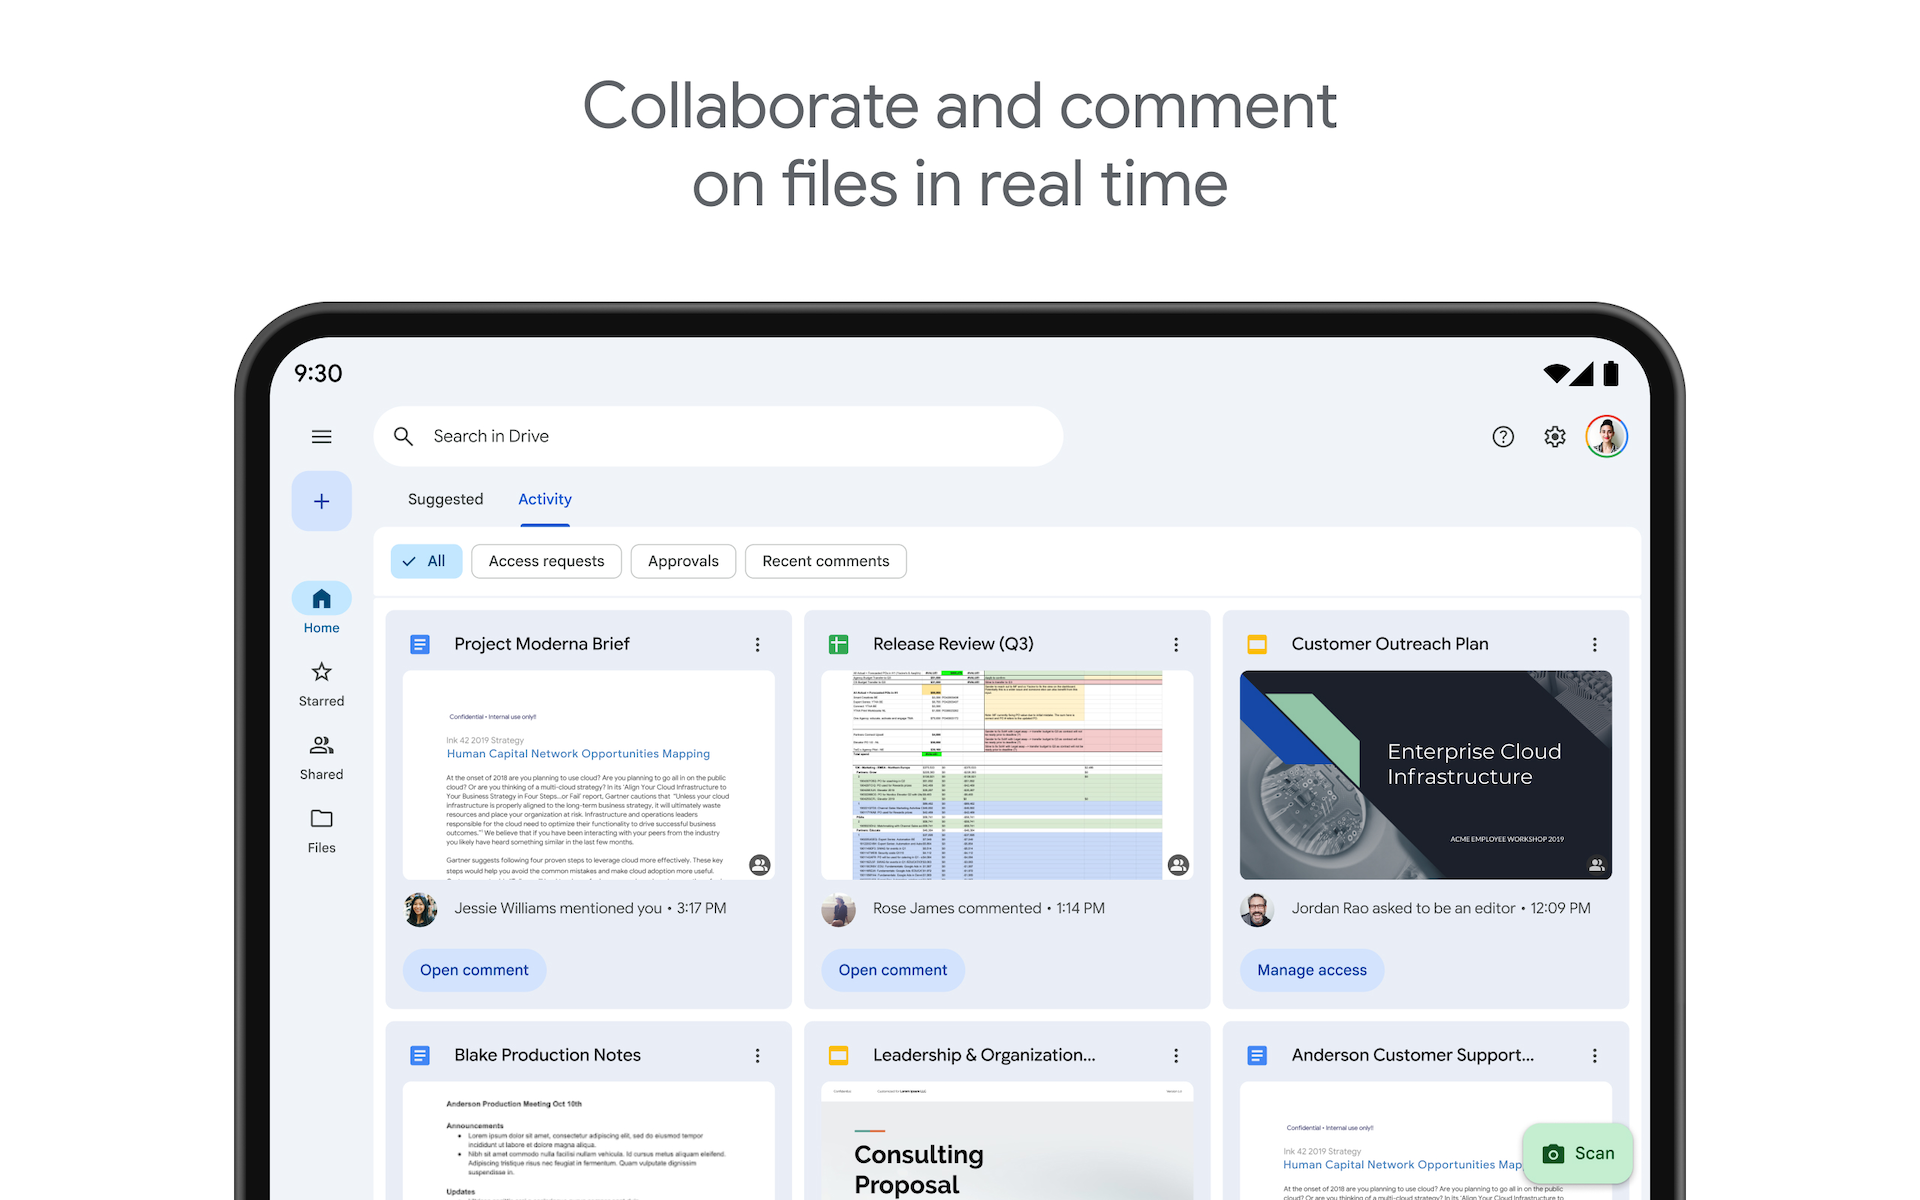This screenshot has width=1920, height=1200.
Task: Open the Help icon
Action: (x=1503, y=436)
